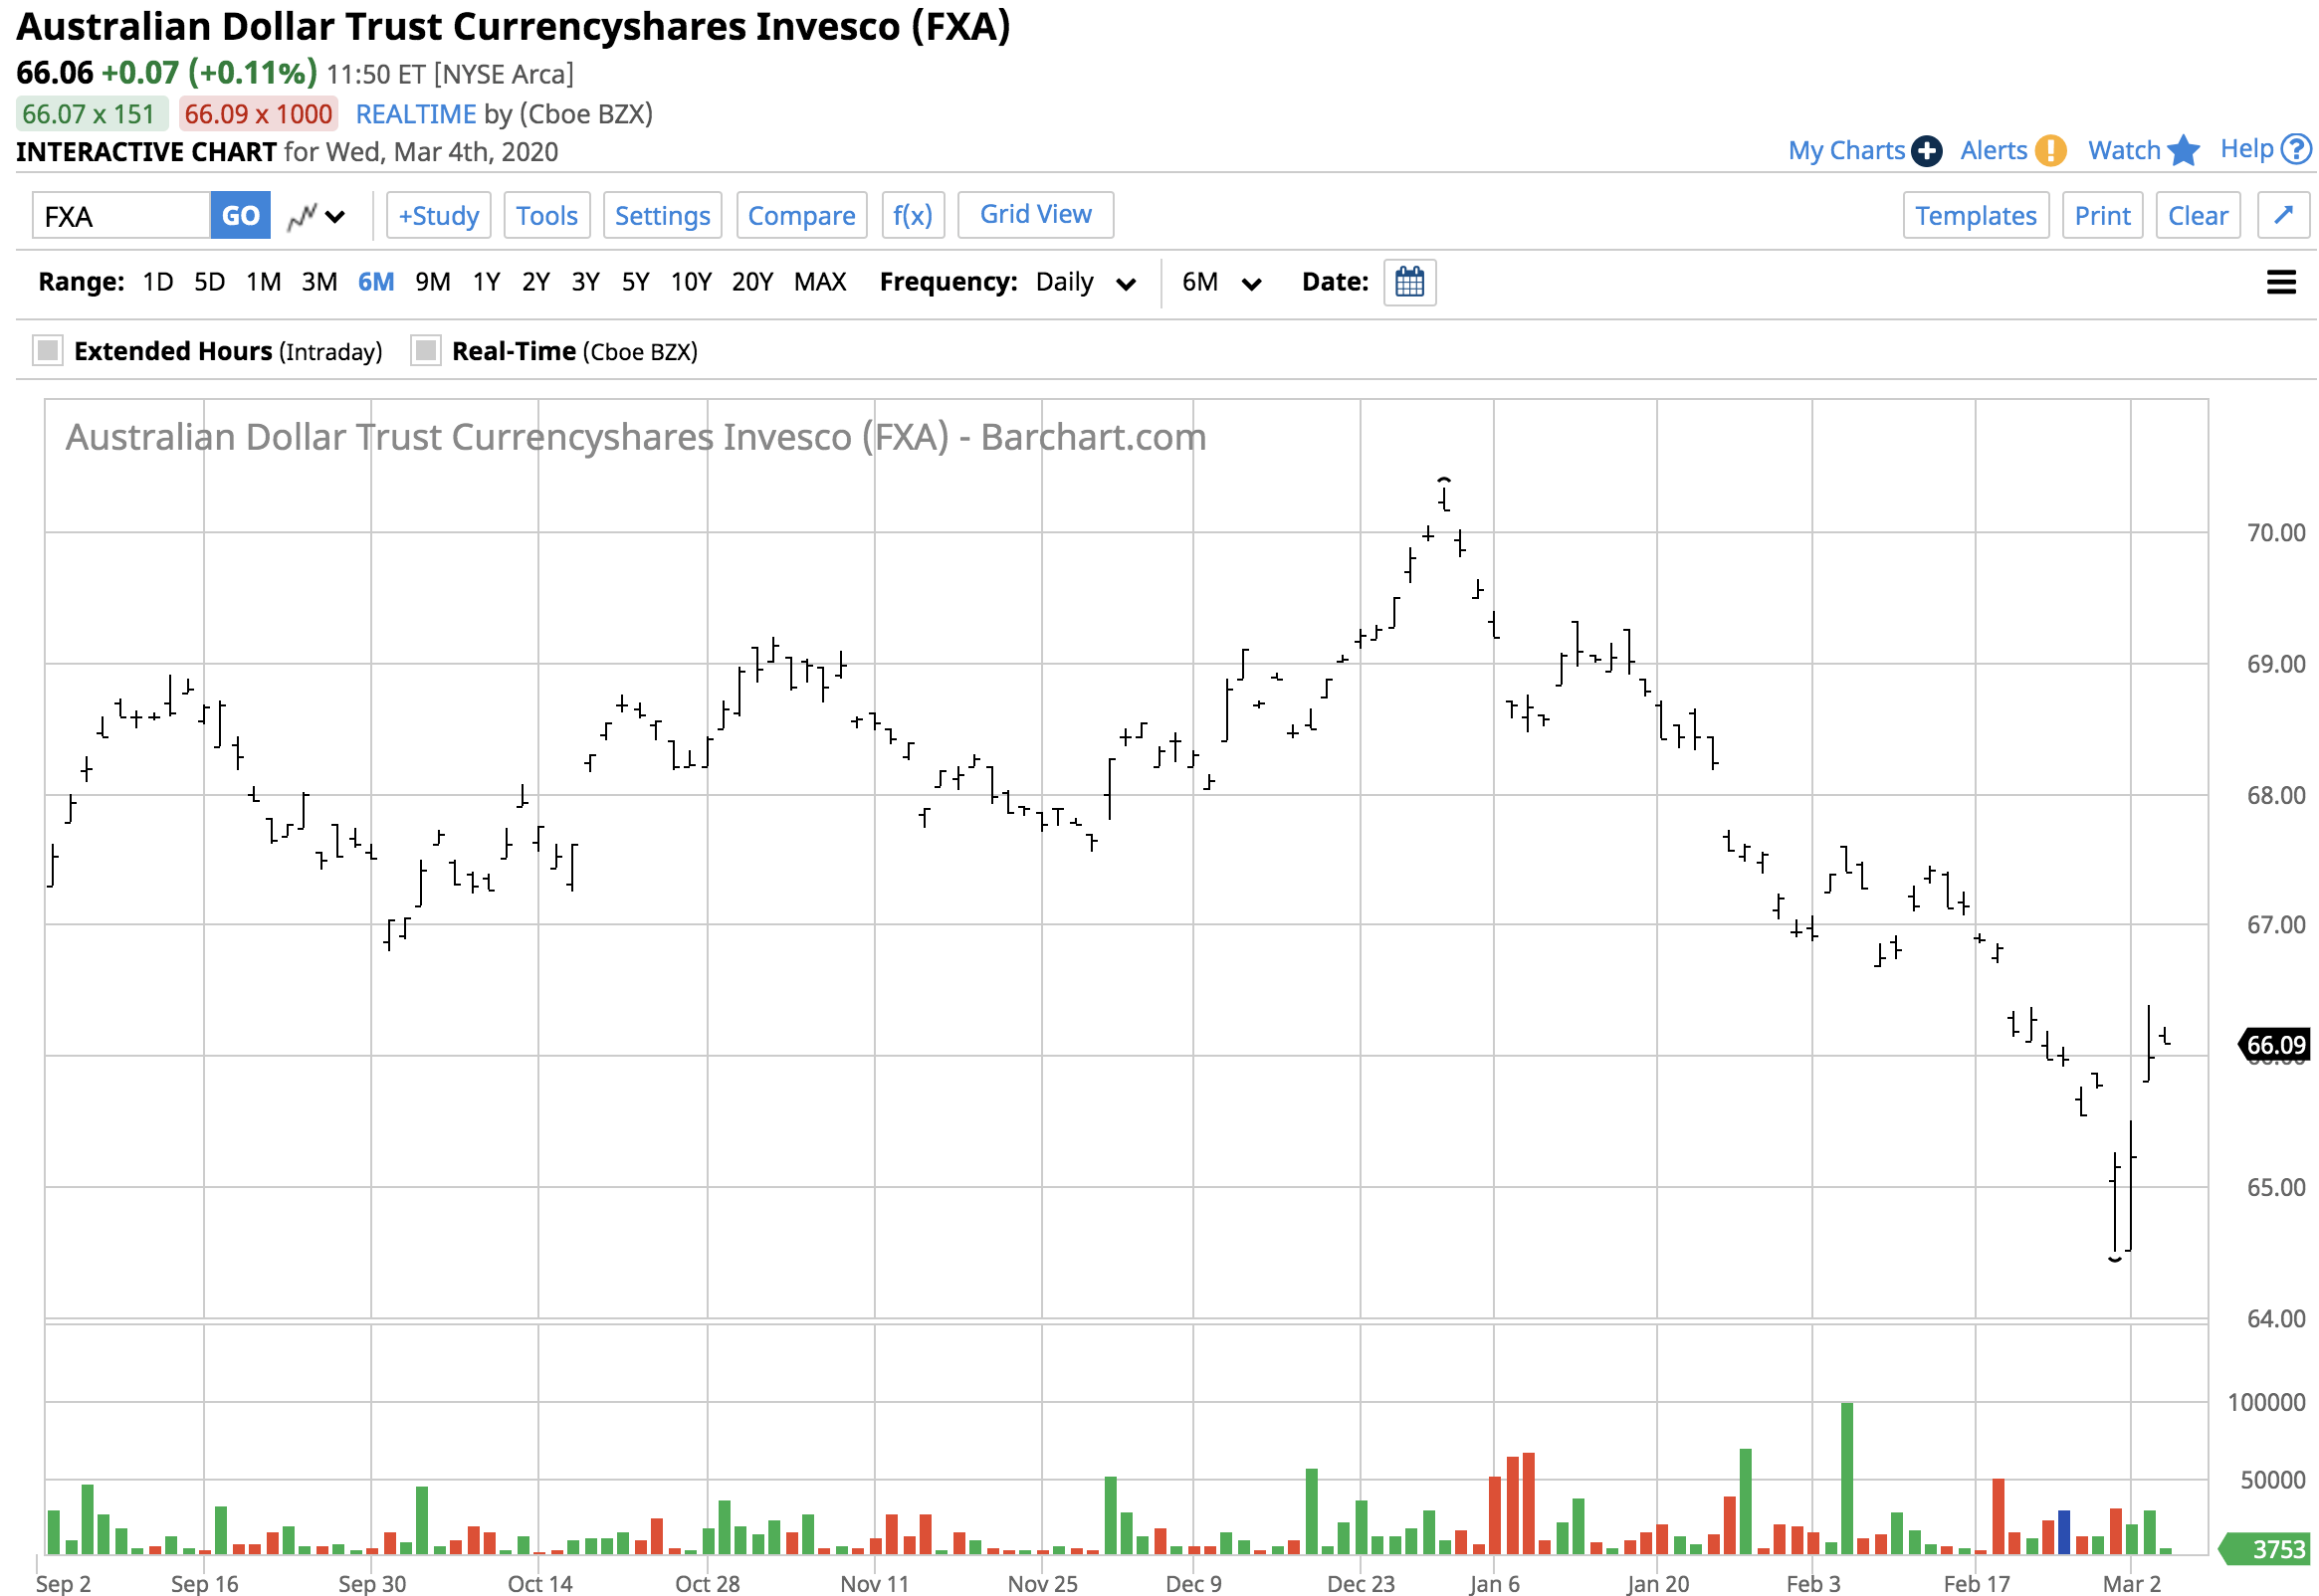Click the Mar 2 date axis label
Image resolution: width=2319 pixels, height=1596 pixels.
click(x=2130, y=1583)
